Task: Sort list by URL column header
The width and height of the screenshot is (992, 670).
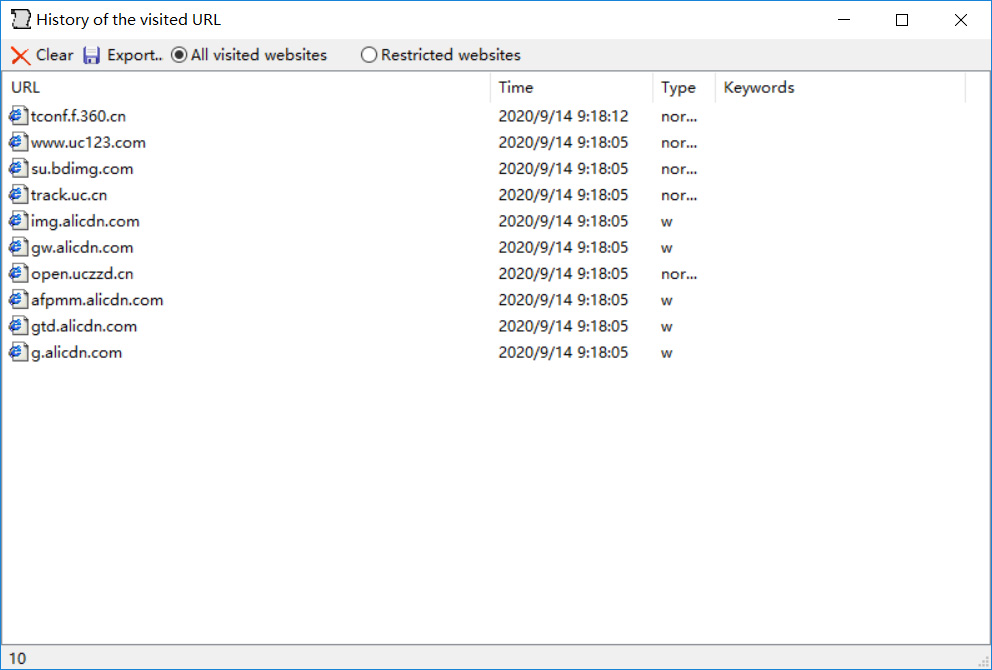Action: click(250, 88)
